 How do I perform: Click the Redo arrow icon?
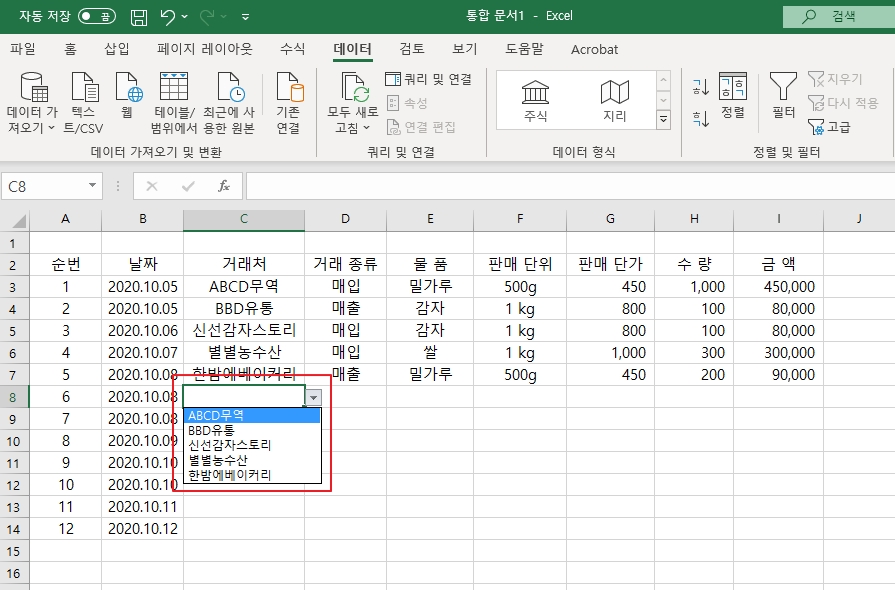tap(207, 17)
